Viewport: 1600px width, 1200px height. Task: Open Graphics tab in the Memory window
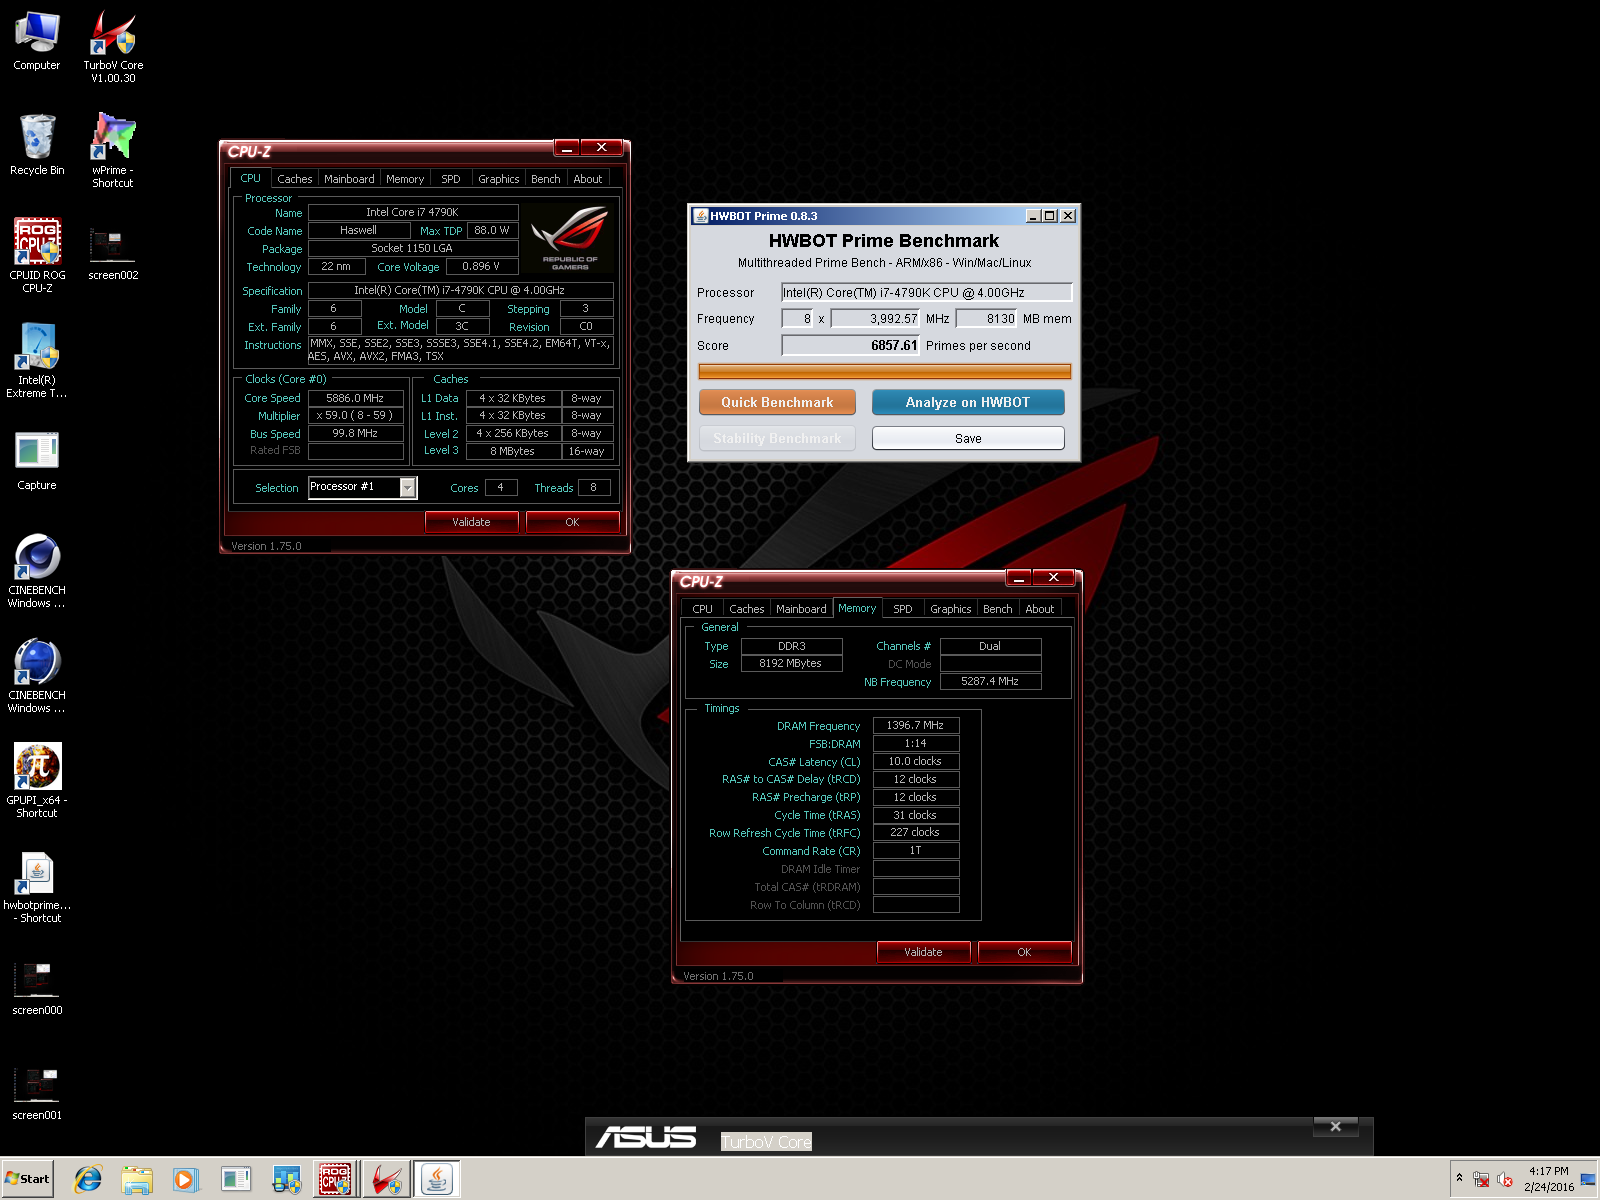click(x=950, y=609)
